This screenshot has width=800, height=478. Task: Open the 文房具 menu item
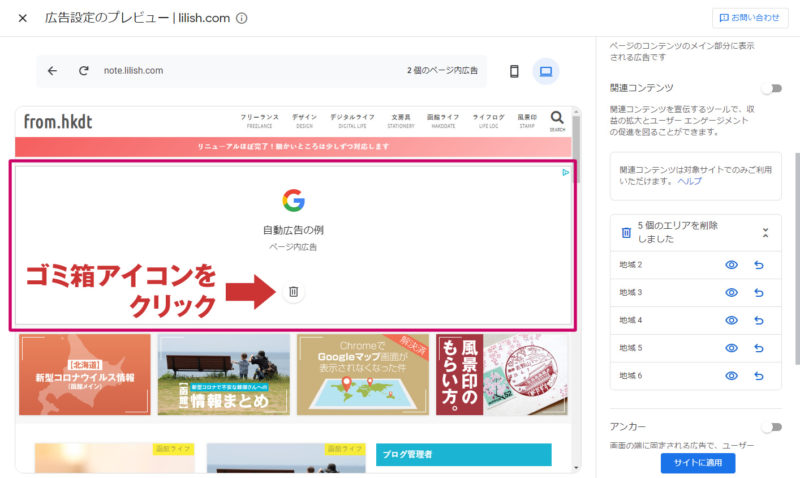coord(401,121)
